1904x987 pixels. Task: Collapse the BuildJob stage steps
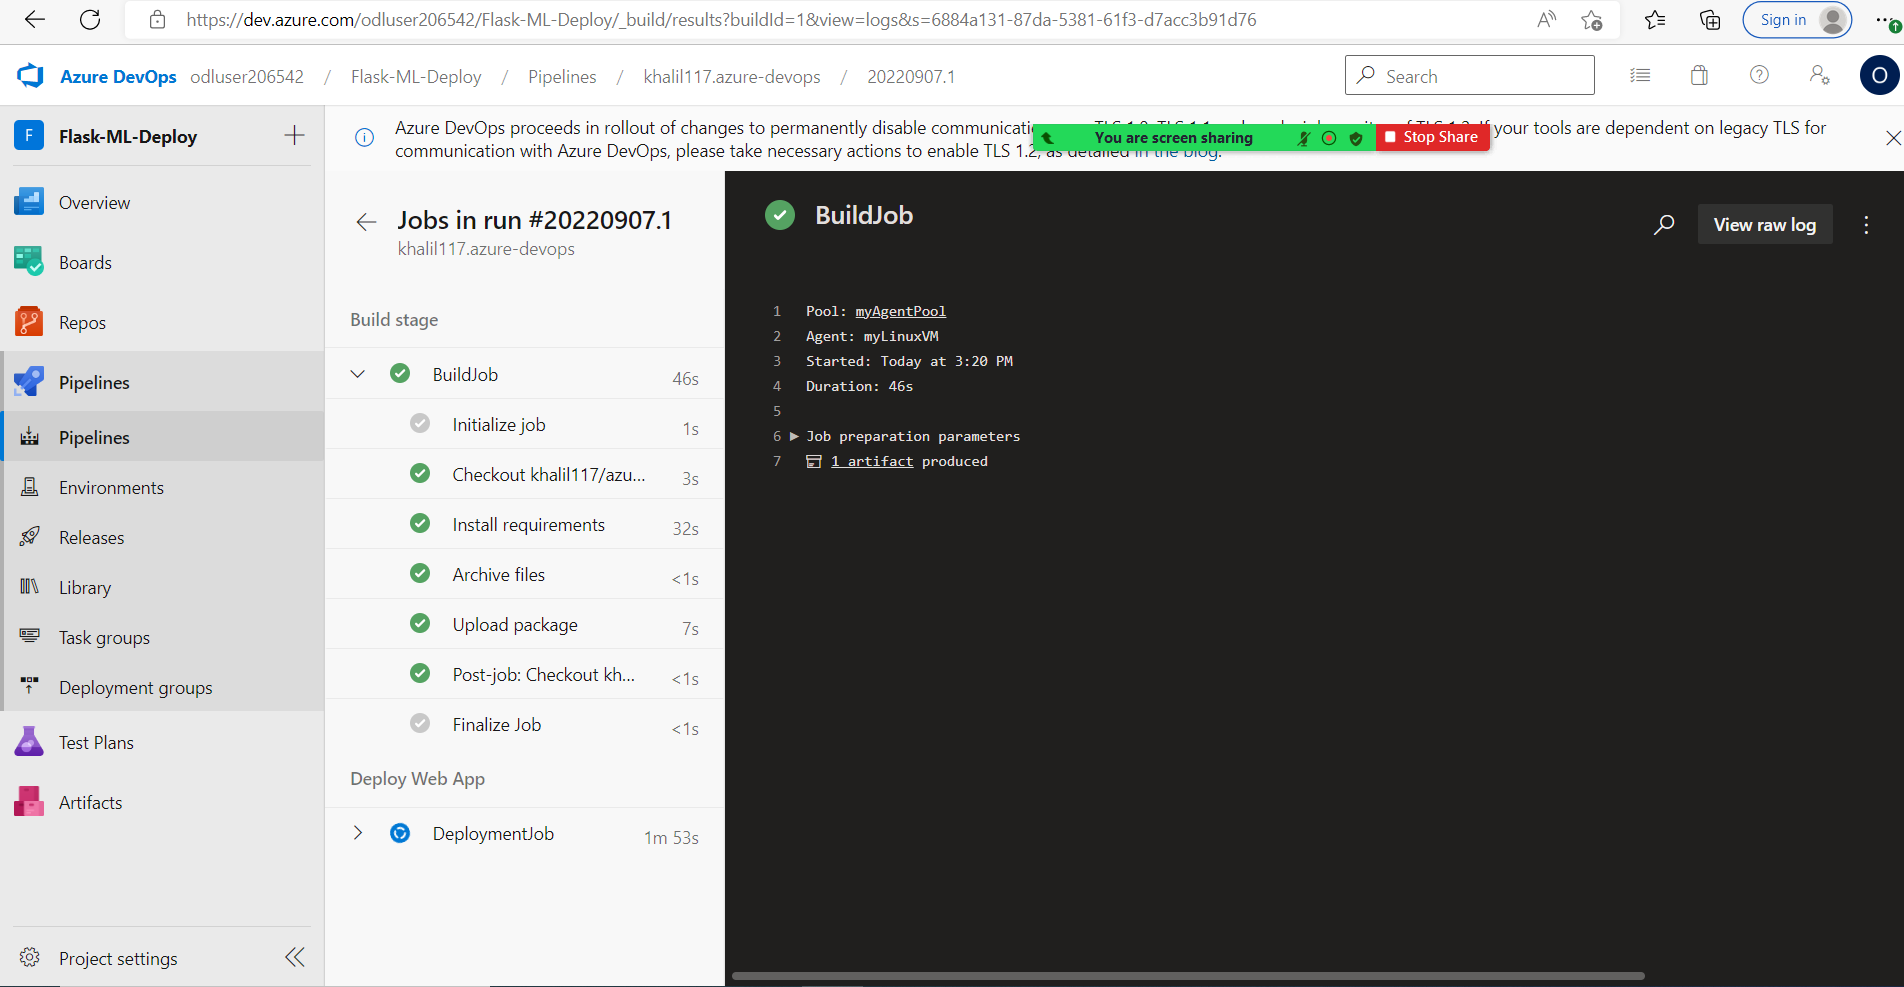[x=357, y=373]
